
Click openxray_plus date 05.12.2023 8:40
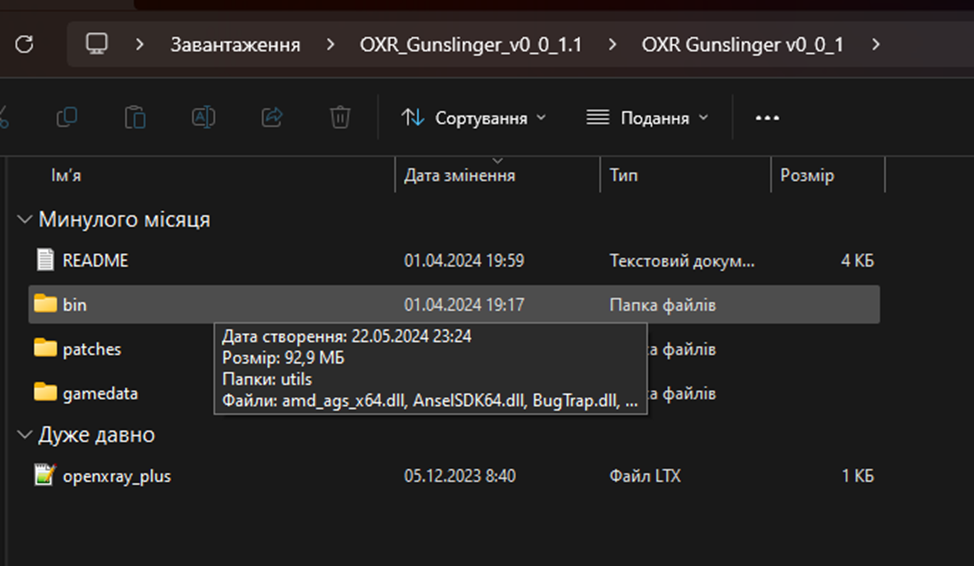[460, 476]
